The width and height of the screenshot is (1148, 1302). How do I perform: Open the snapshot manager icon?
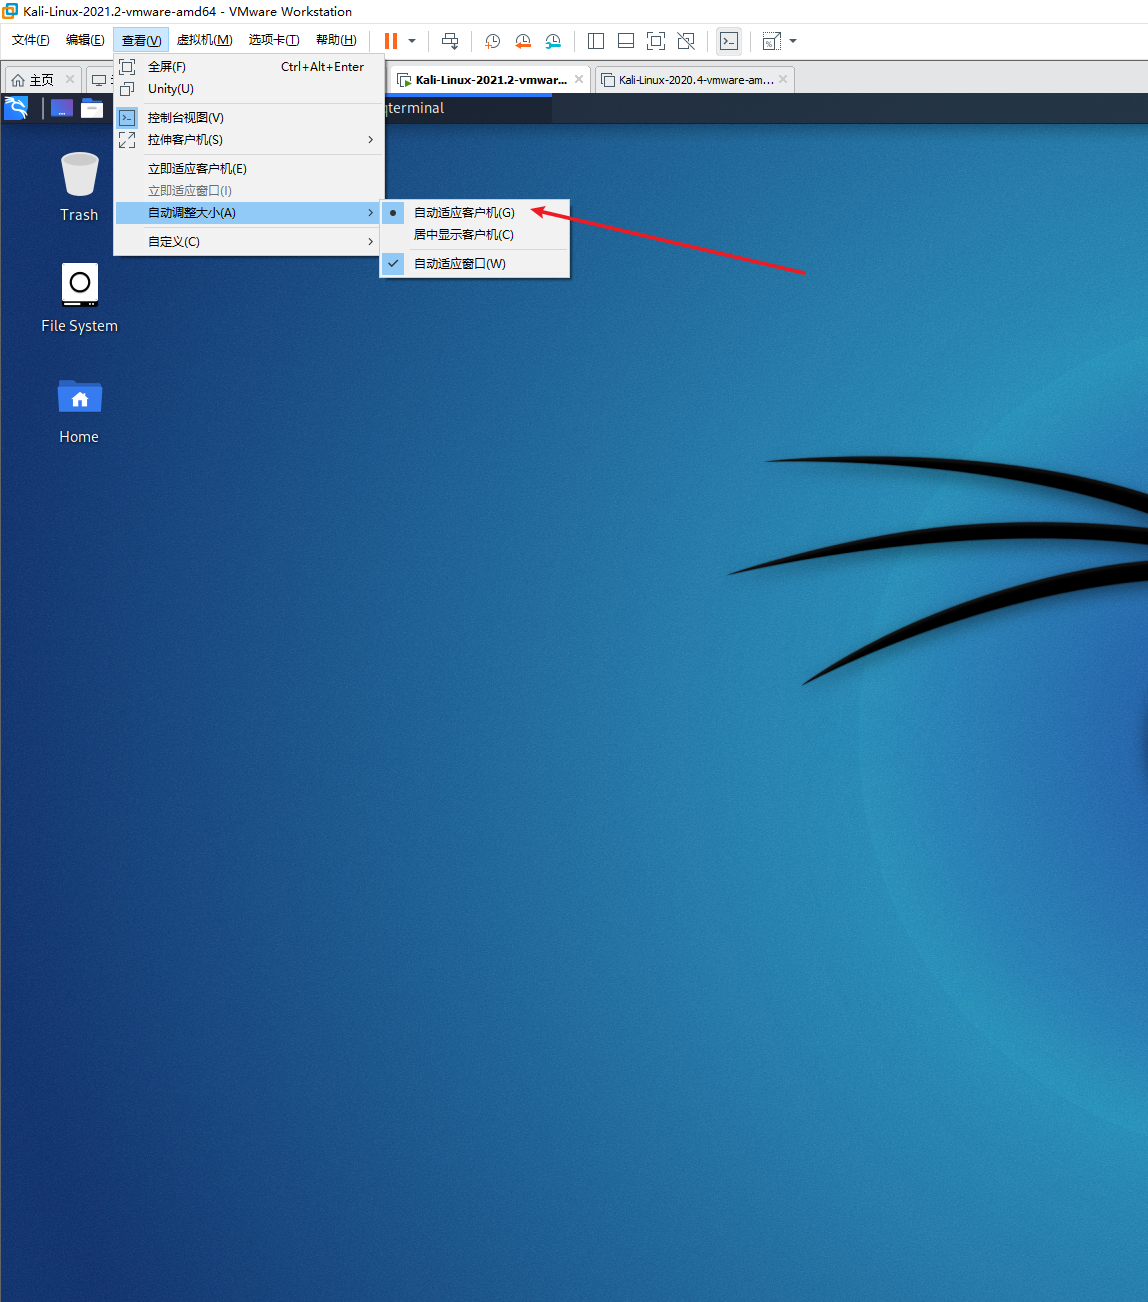(553, 41)
